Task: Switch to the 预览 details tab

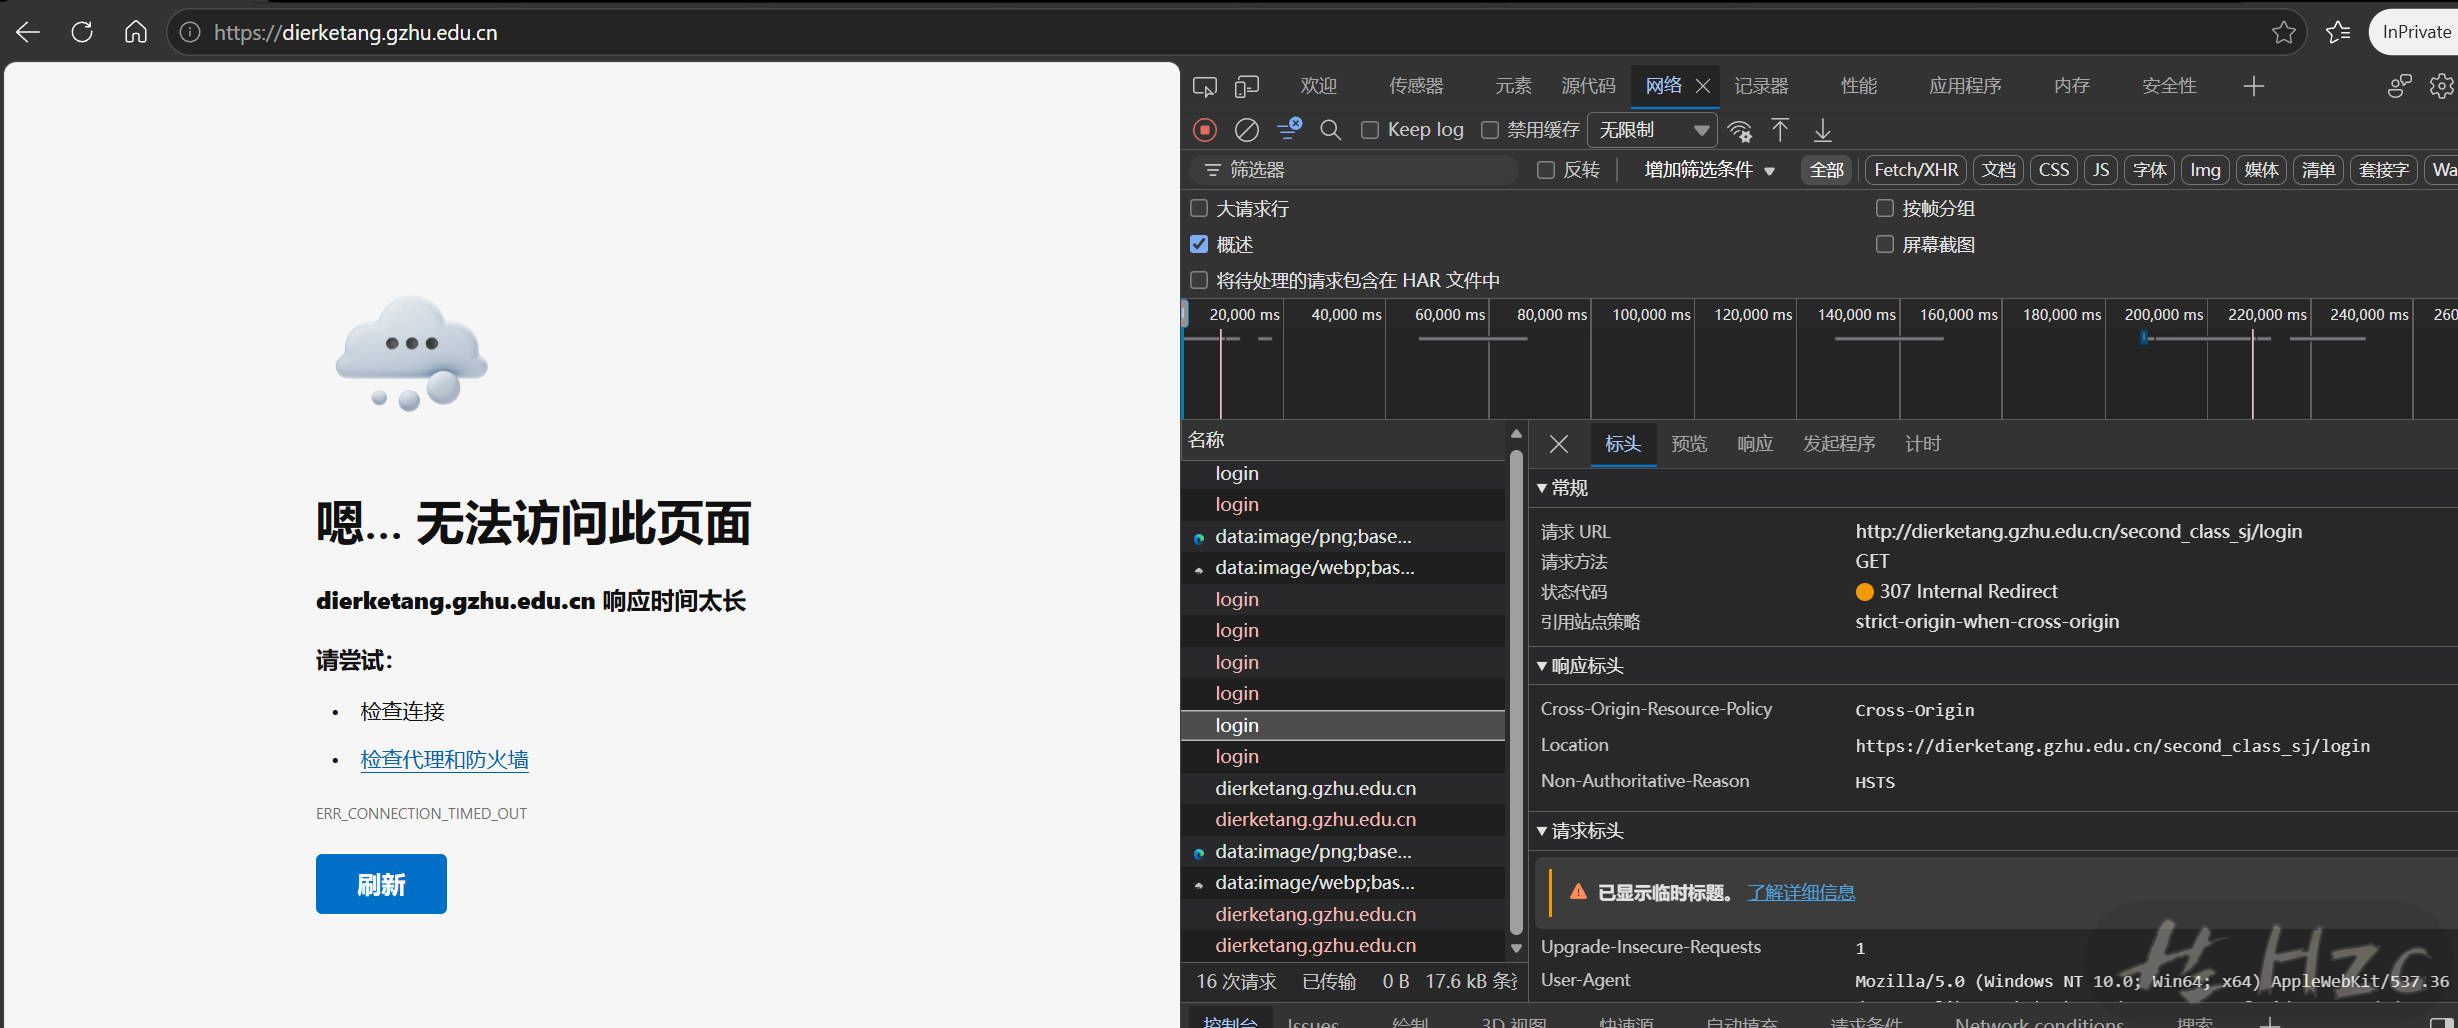Action: (x=1689, y=444)
